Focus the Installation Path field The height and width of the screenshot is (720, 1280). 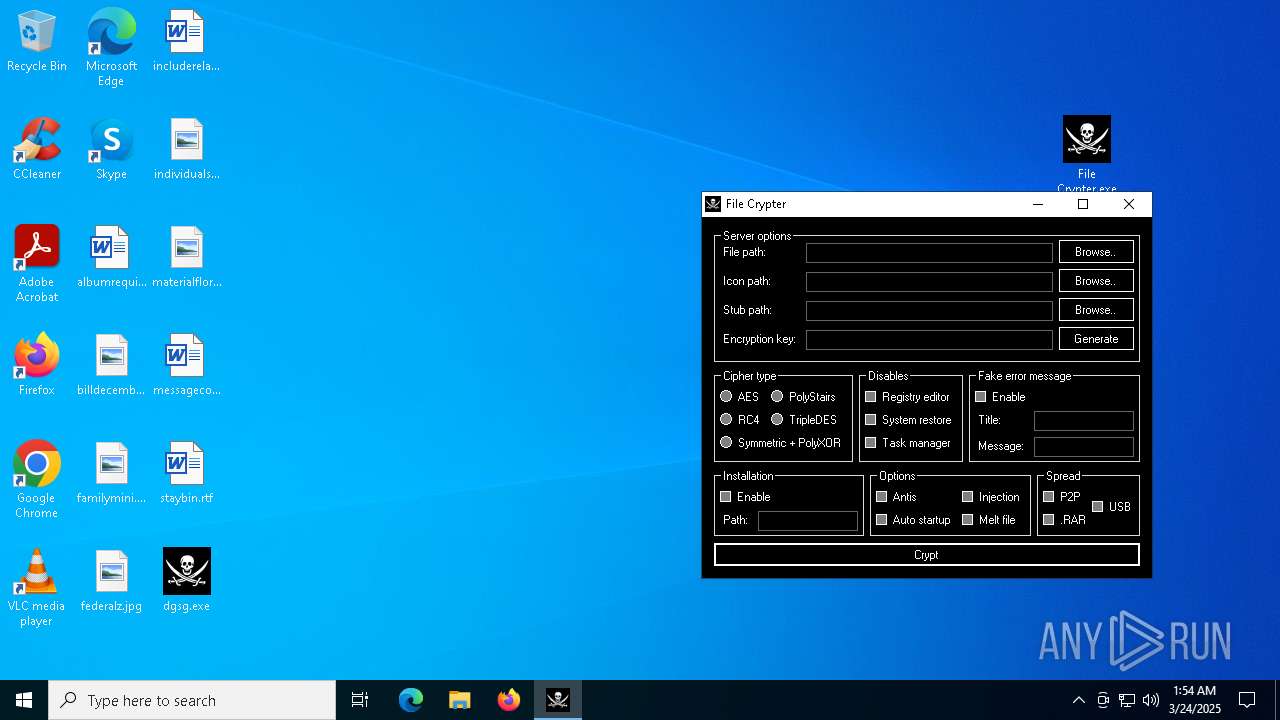point(808,521)
